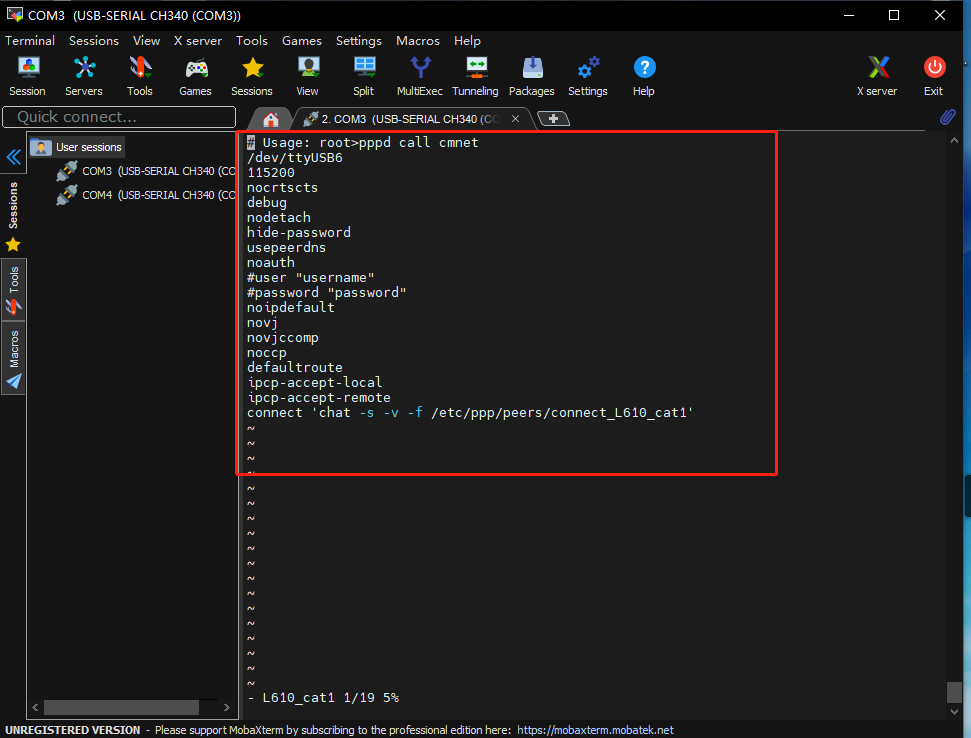Click sidebar horizontal scrollbar left arrow
Image resolution: width=971 pixels, height=738 pixels.
[x=35, y=707]
